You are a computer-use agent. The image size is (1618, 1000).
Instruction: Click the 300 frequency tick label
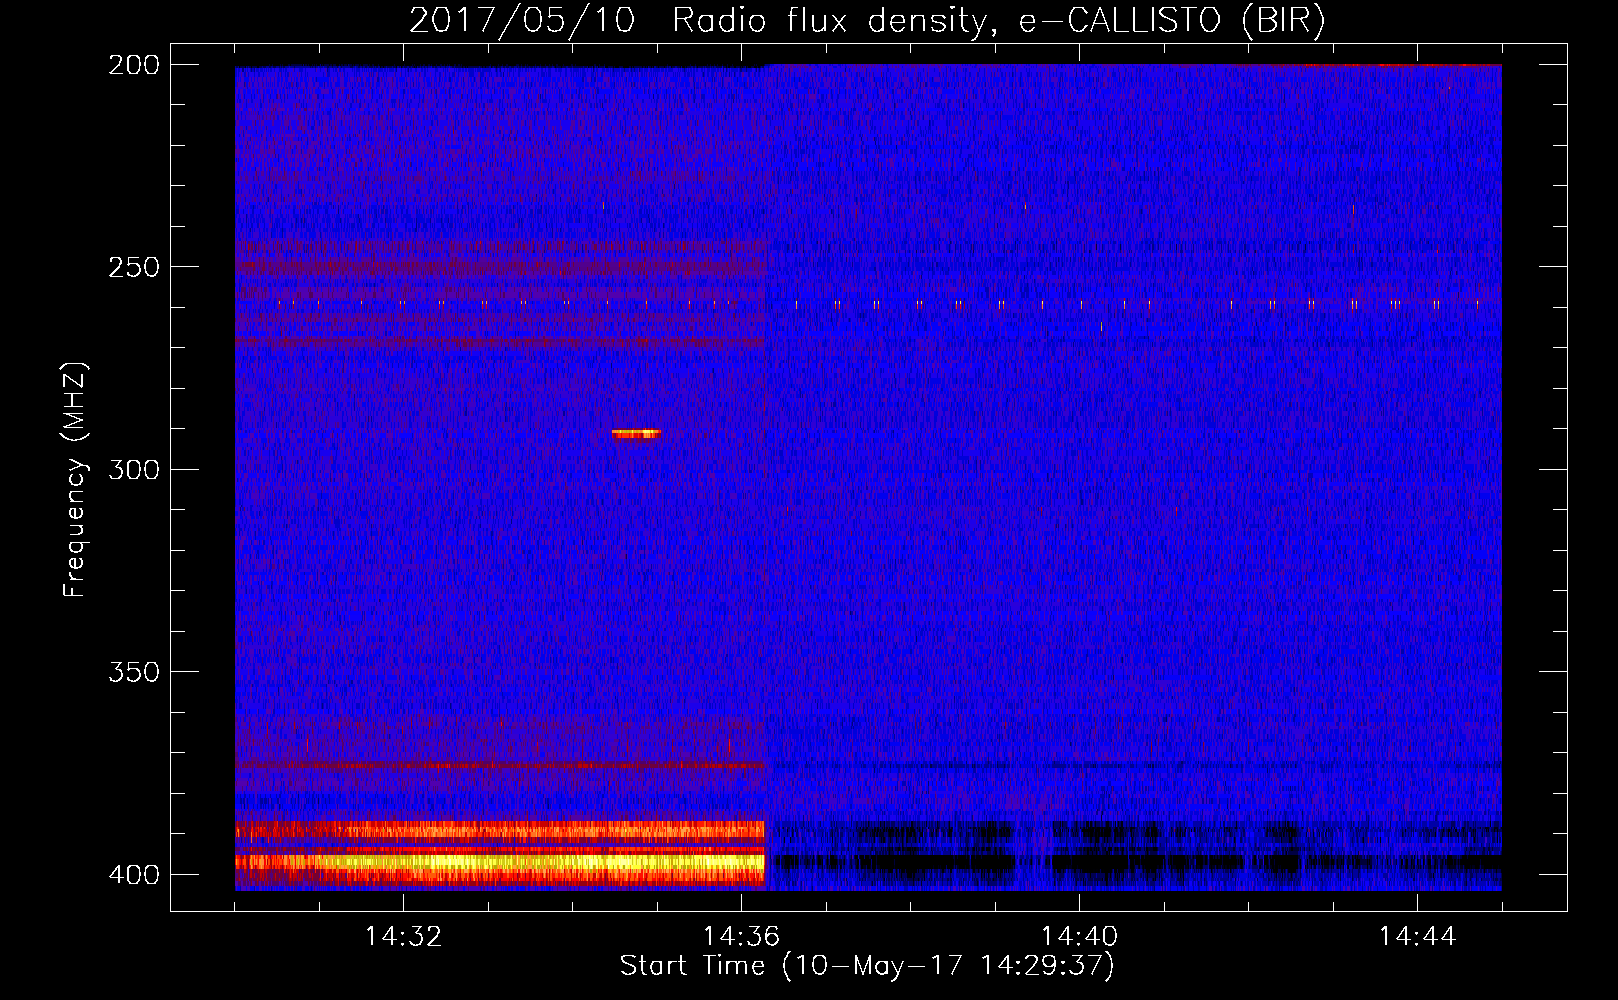134,470
